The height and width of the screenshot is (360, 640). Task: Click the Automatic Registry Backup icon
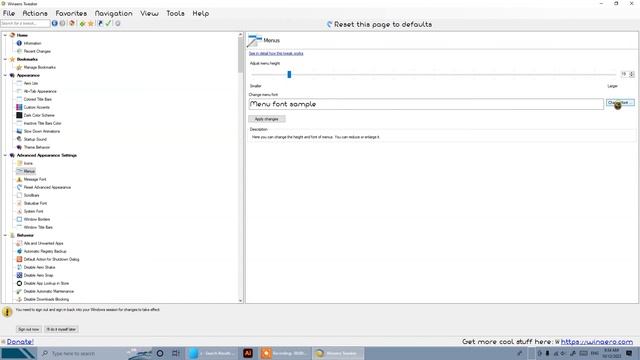click(19, 251)
